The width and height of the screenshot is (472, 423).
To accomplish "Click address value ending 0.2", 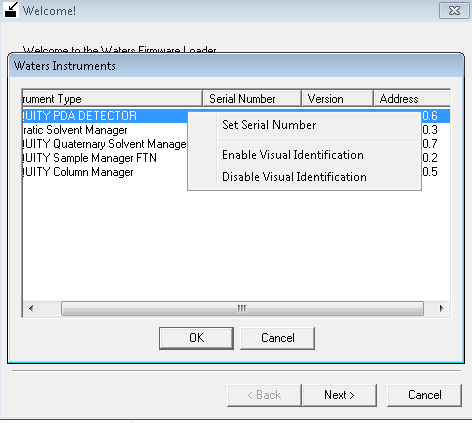I will [430, 158].
